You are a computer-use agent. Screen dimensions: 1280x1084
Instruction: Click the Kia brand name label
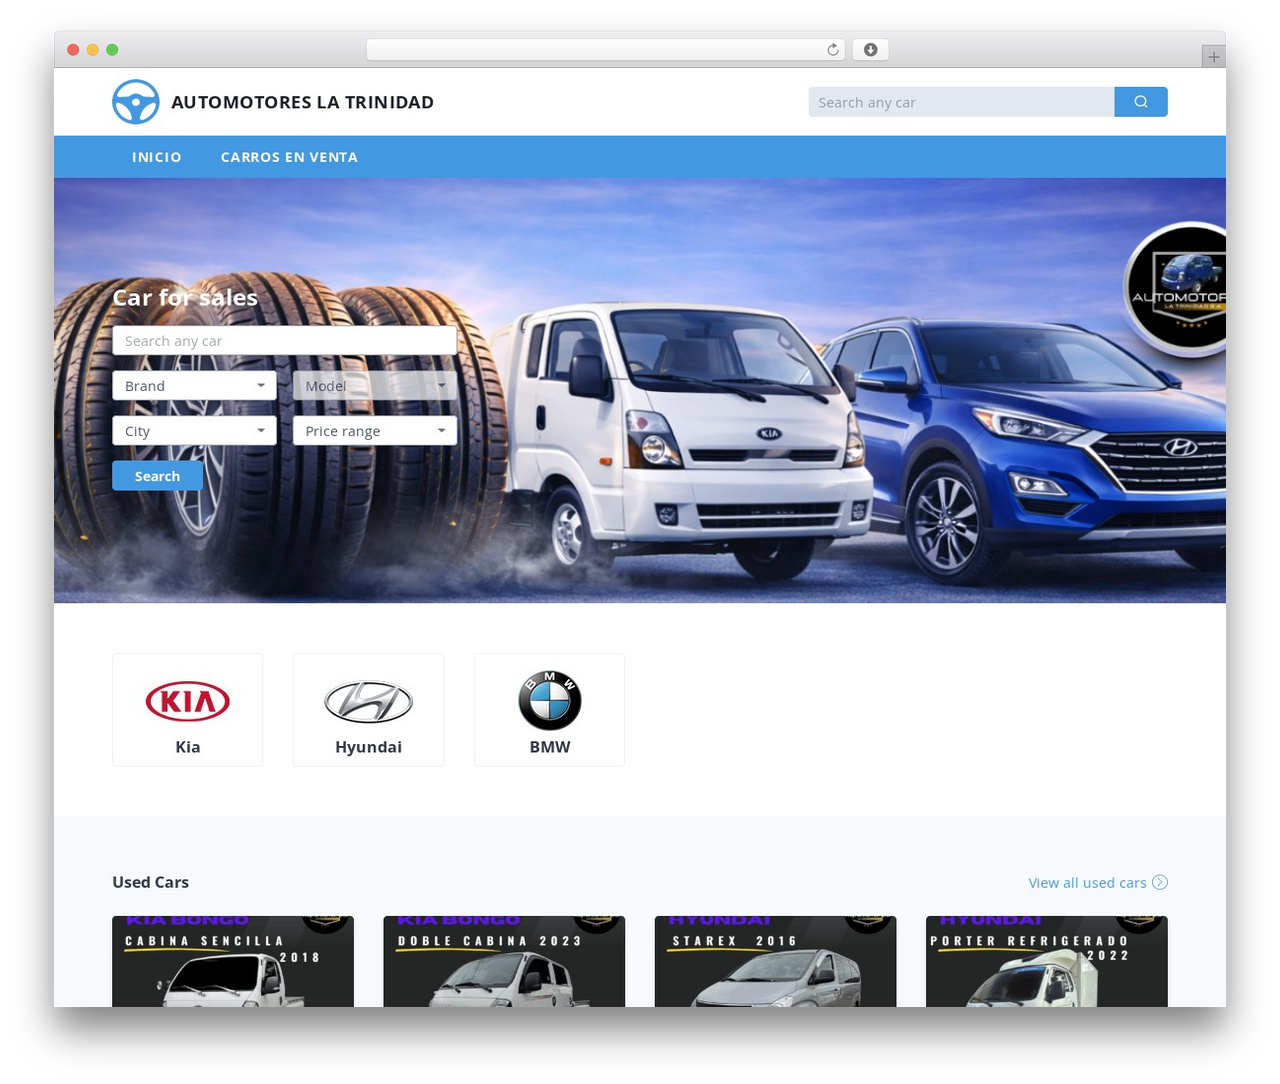[x=188, y=747]
